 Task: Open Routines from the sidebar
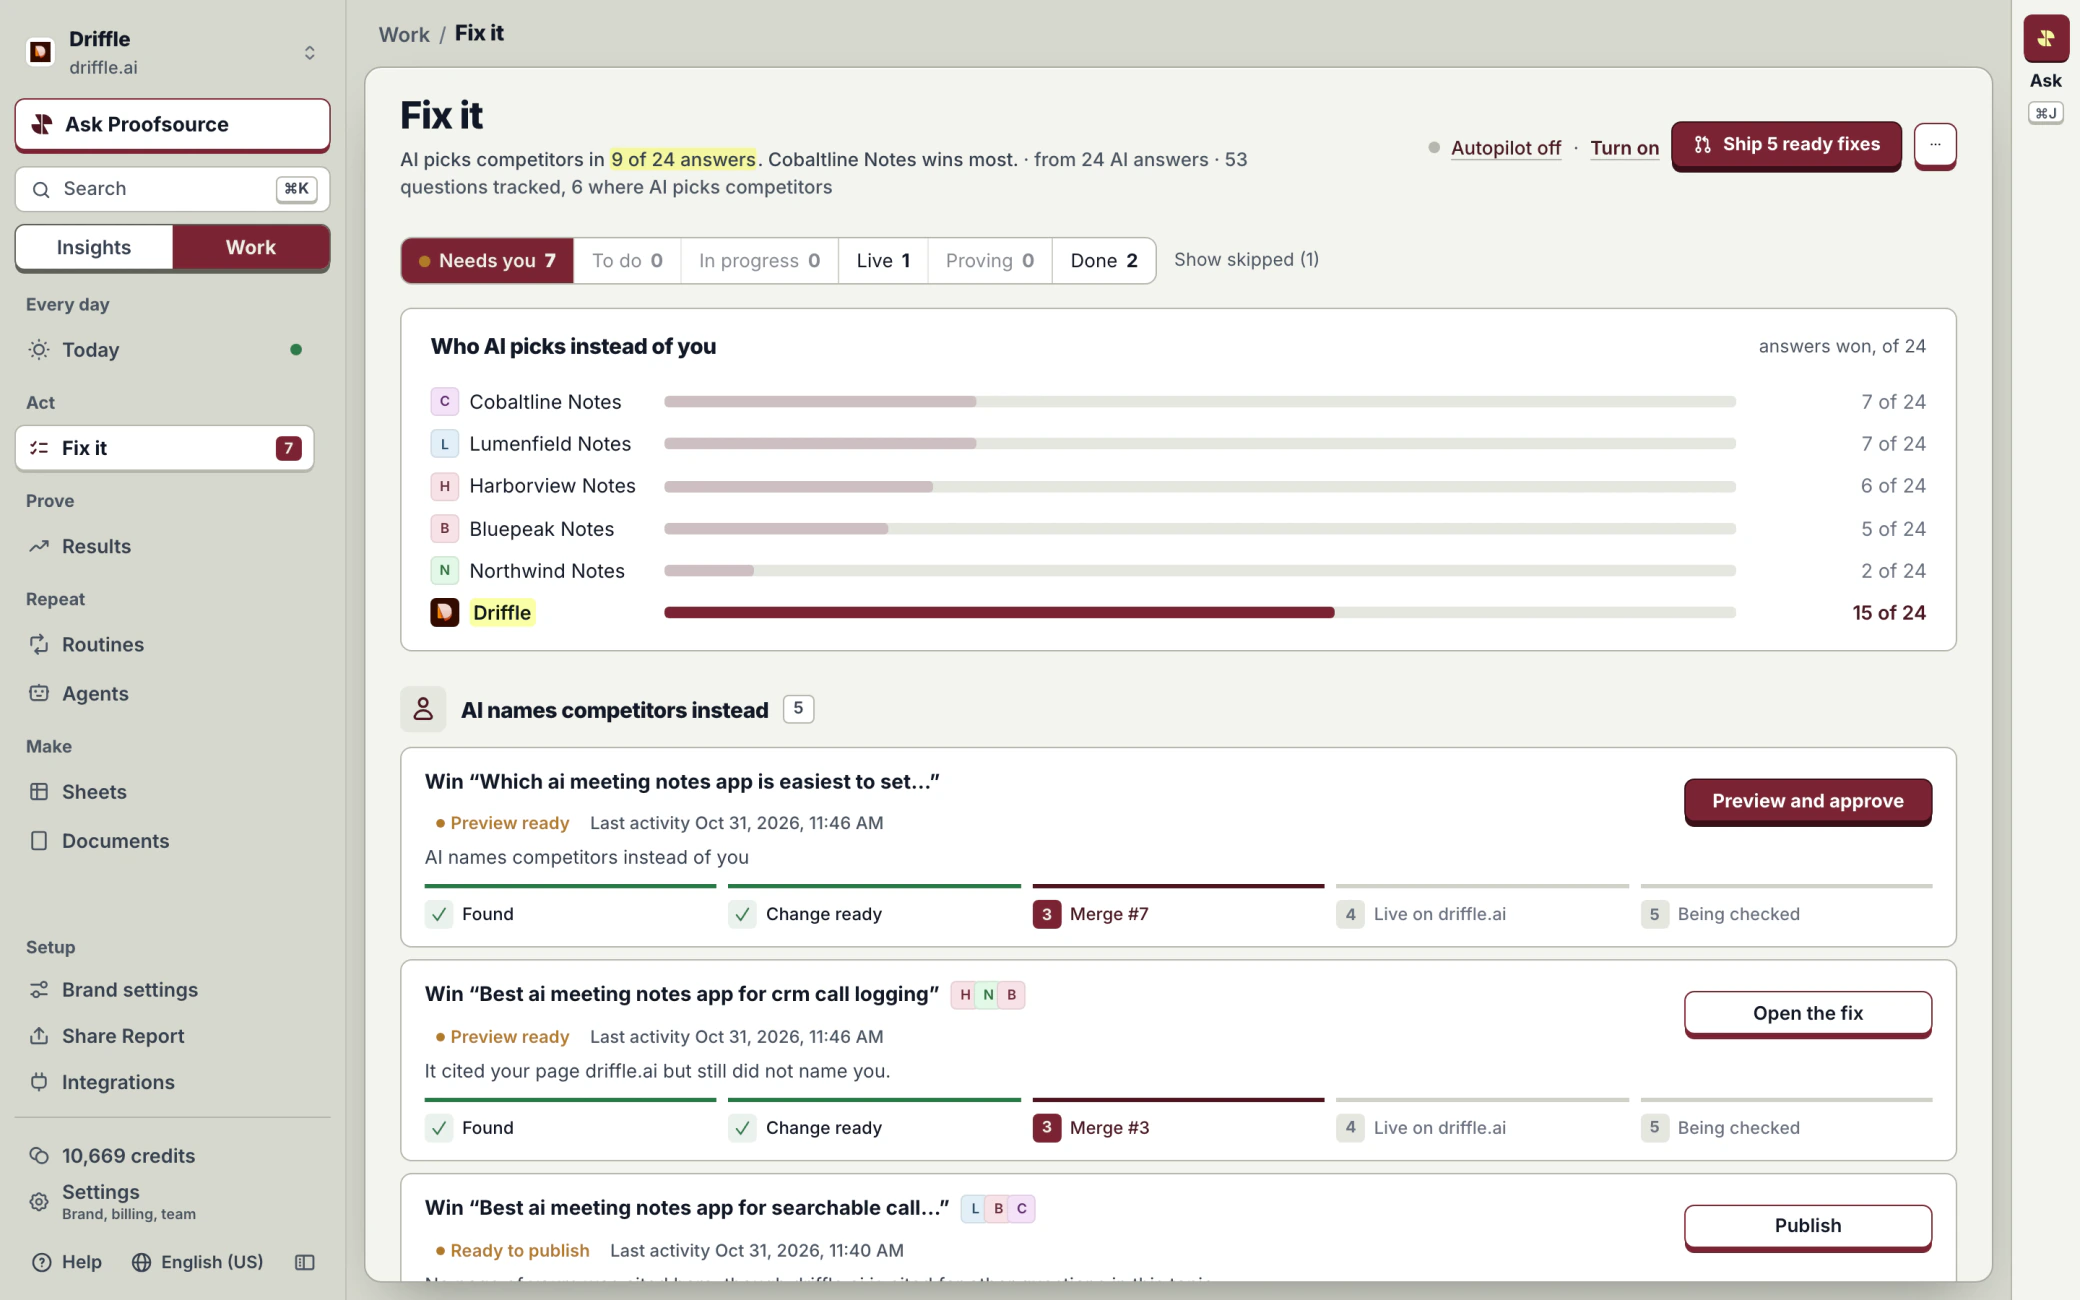point(165,644)
